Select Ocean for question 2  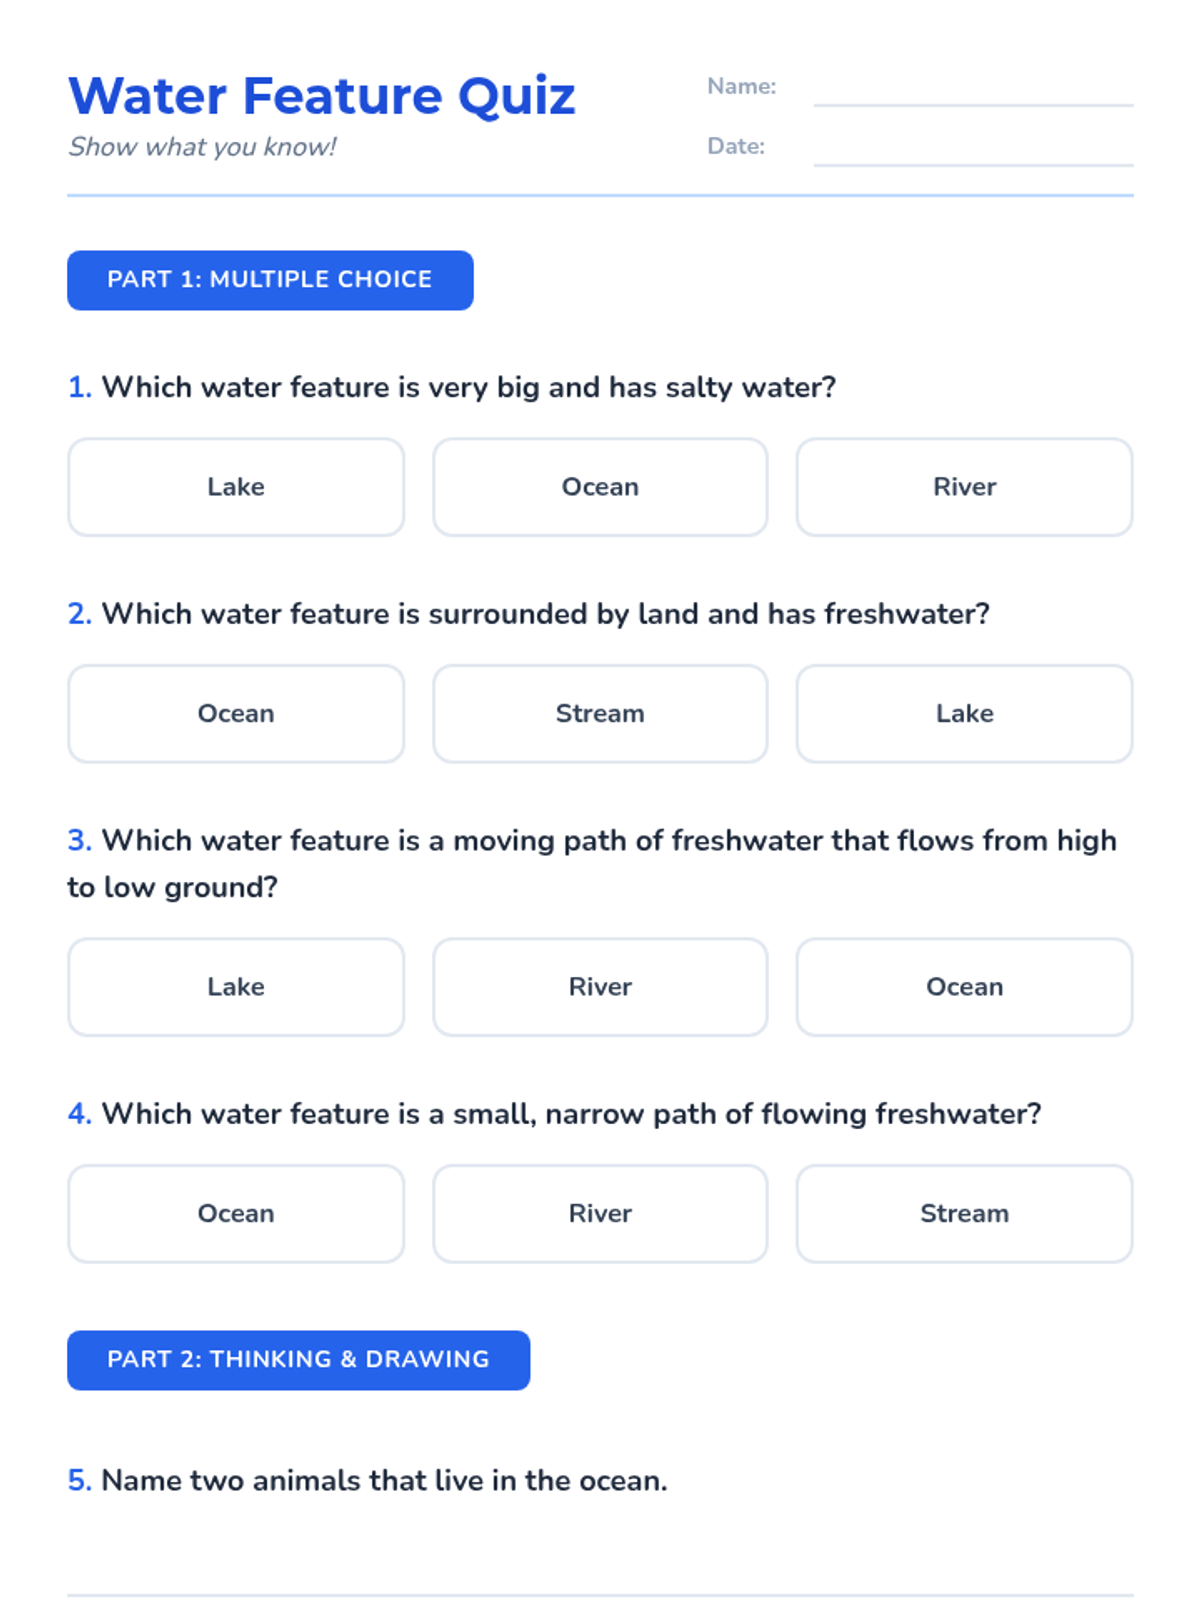(x=236, y=714)
